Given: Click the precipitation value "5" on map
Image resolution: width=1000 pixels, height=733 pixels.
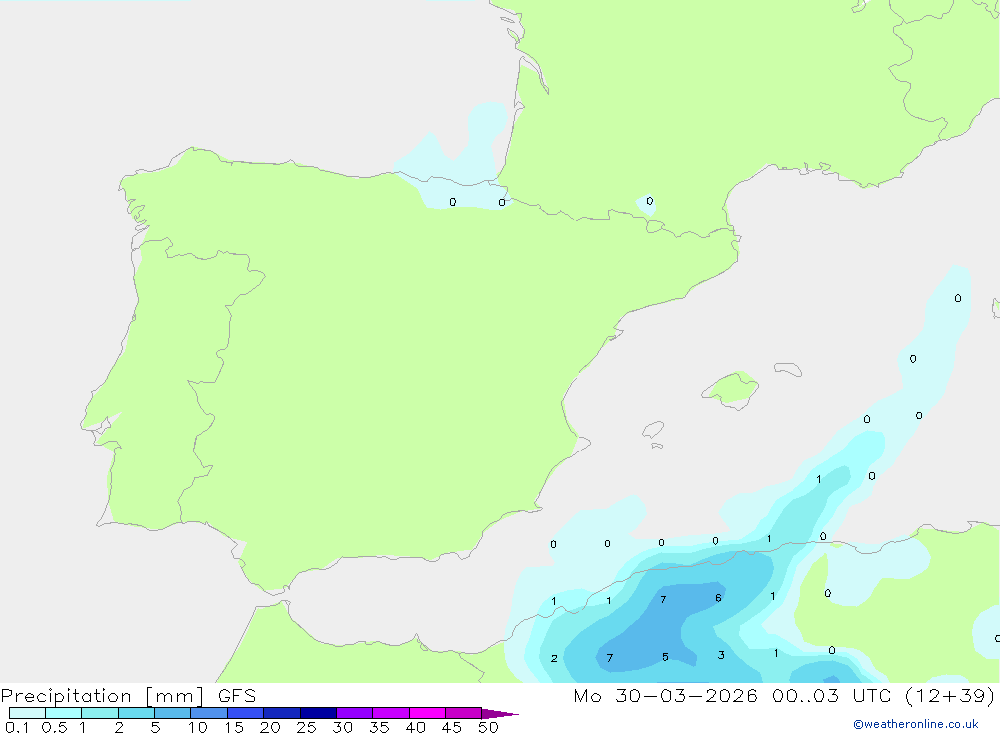Looking at the screenshot, I should click(x=665, y=656).
